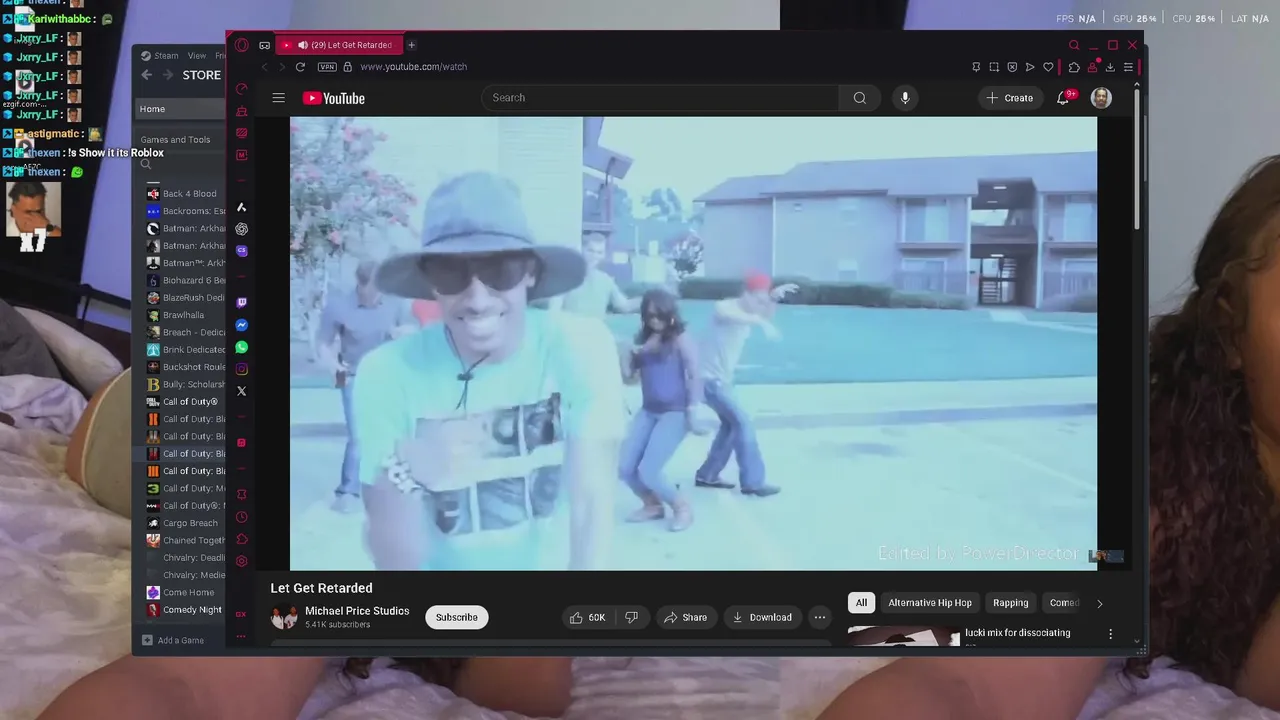Open STORE tab in Steam
This screenshot has width=1280, height=720.
point(201,75)
